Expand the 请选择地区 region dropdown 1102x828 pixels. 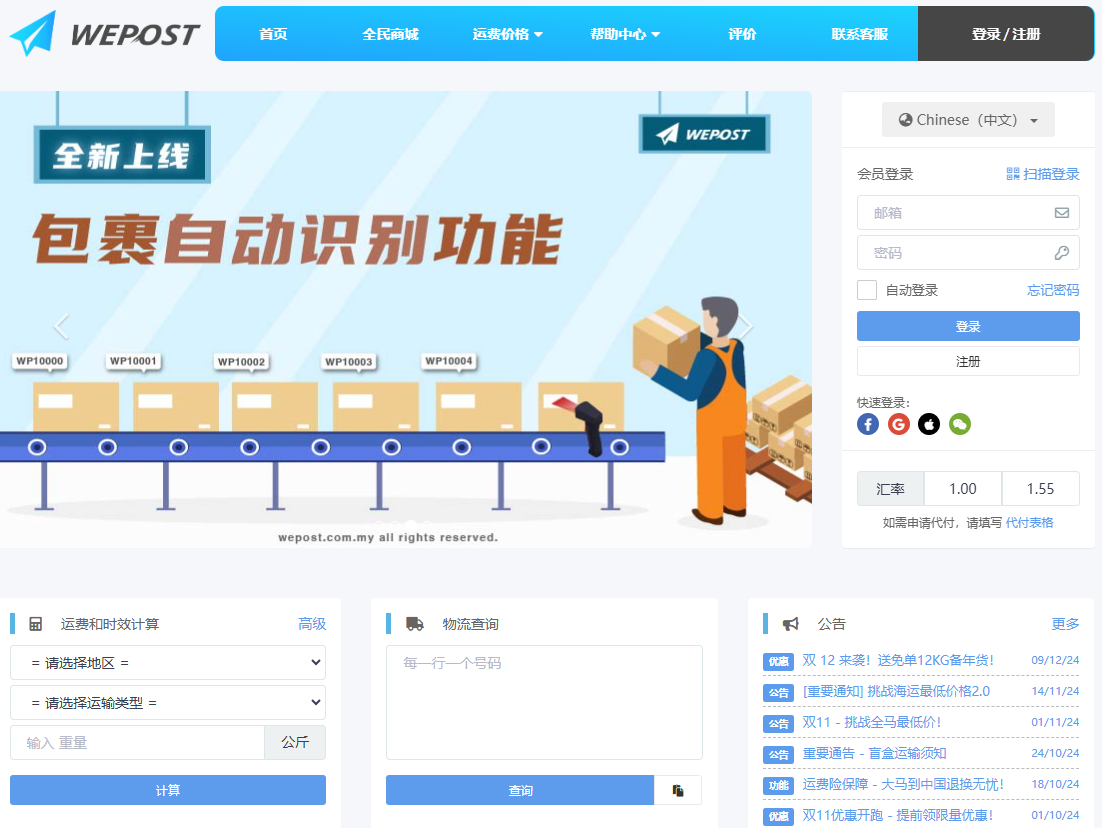pos(168,663)
